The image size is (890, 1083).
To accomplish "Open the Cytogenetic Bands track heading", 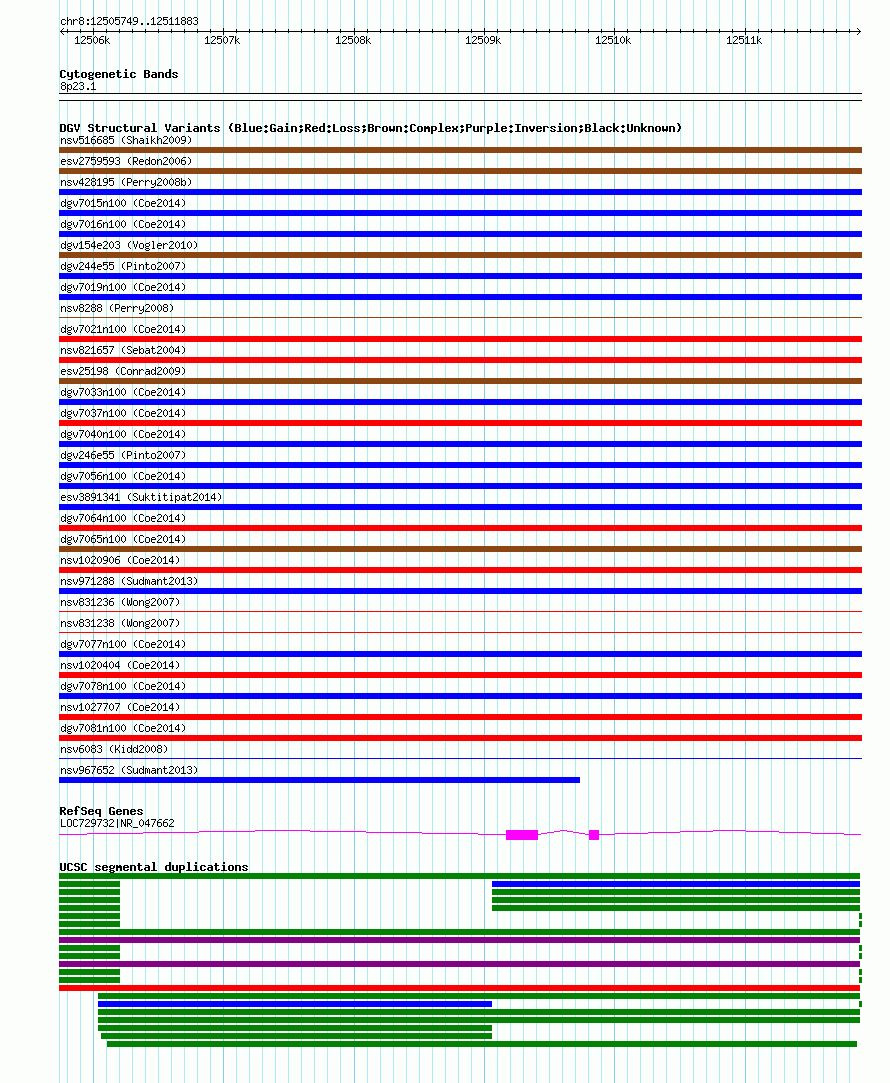I will click(119, 74).
